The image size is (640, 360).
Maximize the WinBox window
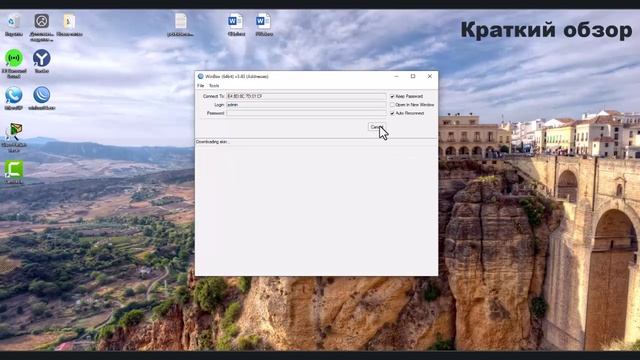coord(413,76)
